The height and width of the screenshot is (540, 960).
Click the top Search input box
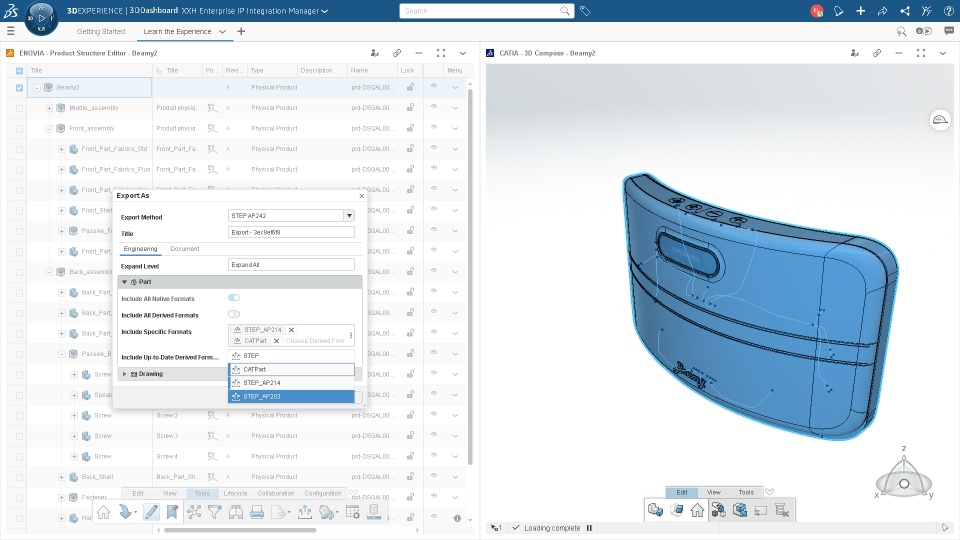(479, 11)
